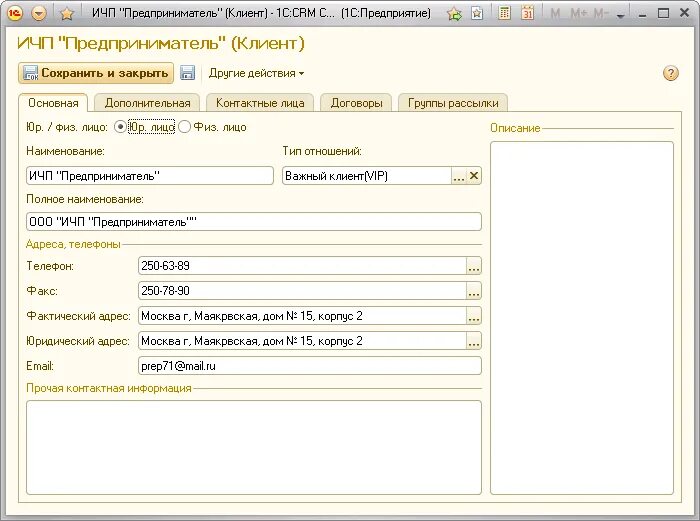The height and width of the screenshot is (521, 700).
Task: Open Факс ellipsis edit button
Action: tap(474, 291)
